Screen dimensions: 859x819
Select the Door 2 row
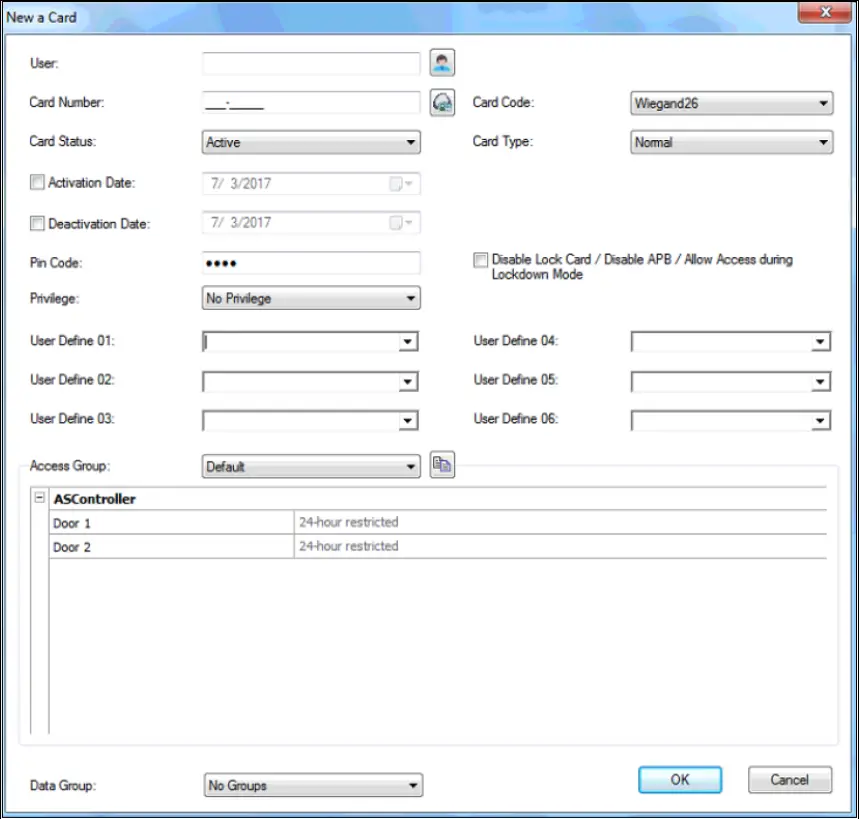(438, 547)
